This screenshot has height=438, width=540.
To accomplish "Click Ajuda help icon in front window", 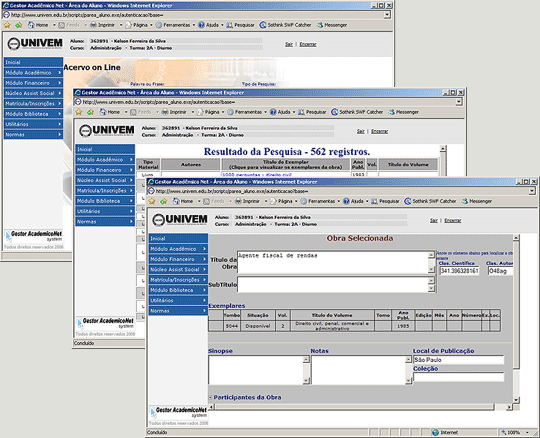I will pyautogui.click(x=346, y=201).
